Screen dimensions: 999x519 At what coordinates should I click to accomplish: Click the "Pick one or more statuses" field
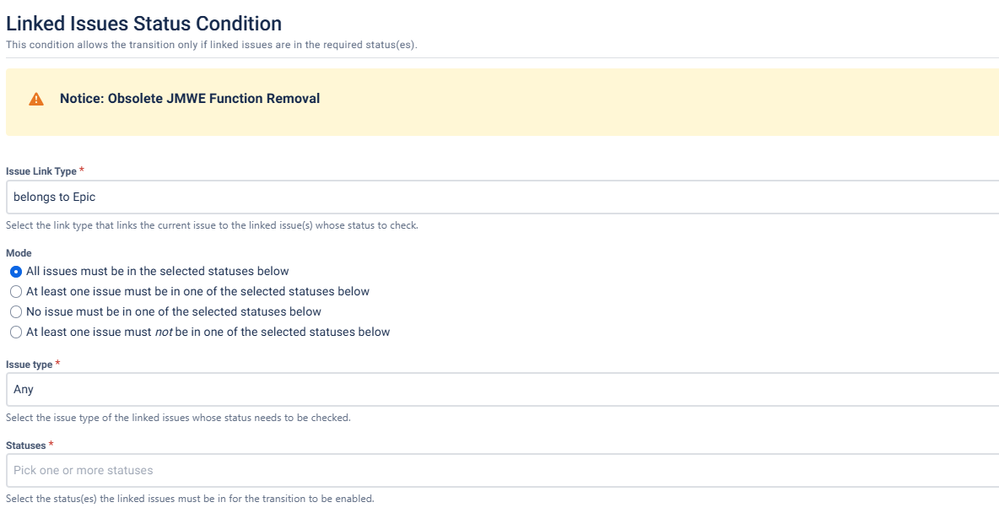tap(500, 470)
